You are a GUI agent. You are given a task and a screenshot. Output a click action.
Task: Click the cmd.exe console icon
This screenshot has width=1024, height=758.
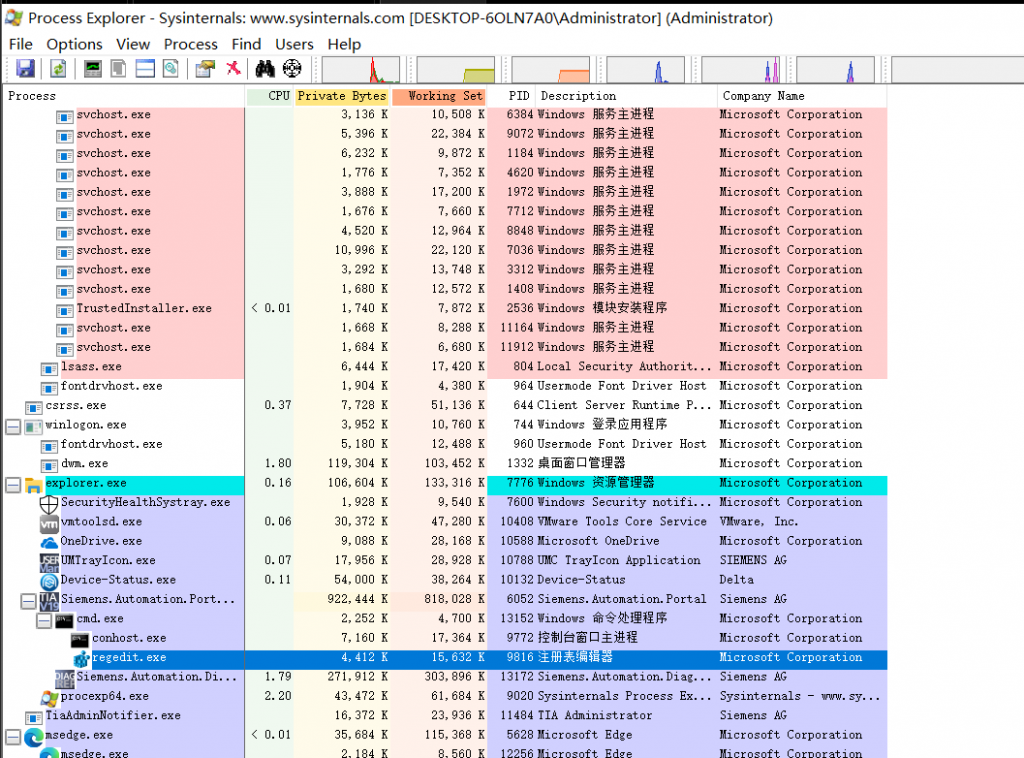[x=64, y=620]
